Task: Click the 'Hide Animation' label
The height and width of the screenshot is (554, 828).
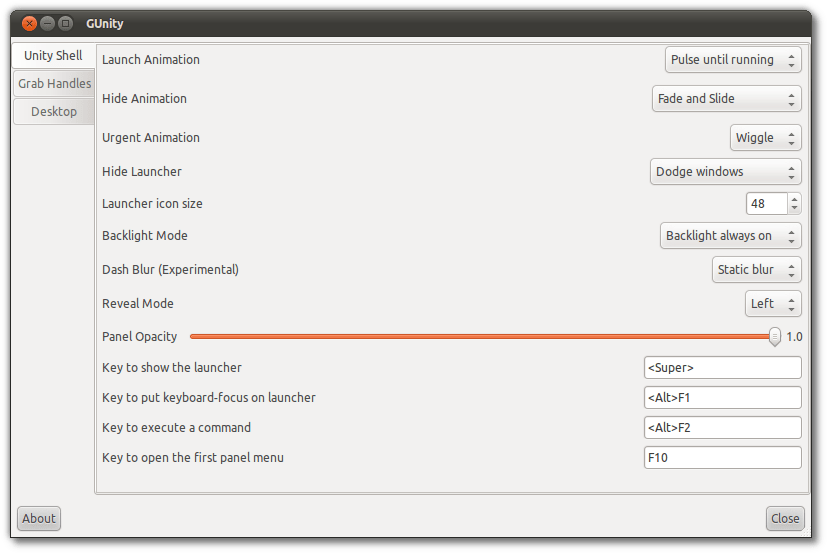Action: [144, 99]
